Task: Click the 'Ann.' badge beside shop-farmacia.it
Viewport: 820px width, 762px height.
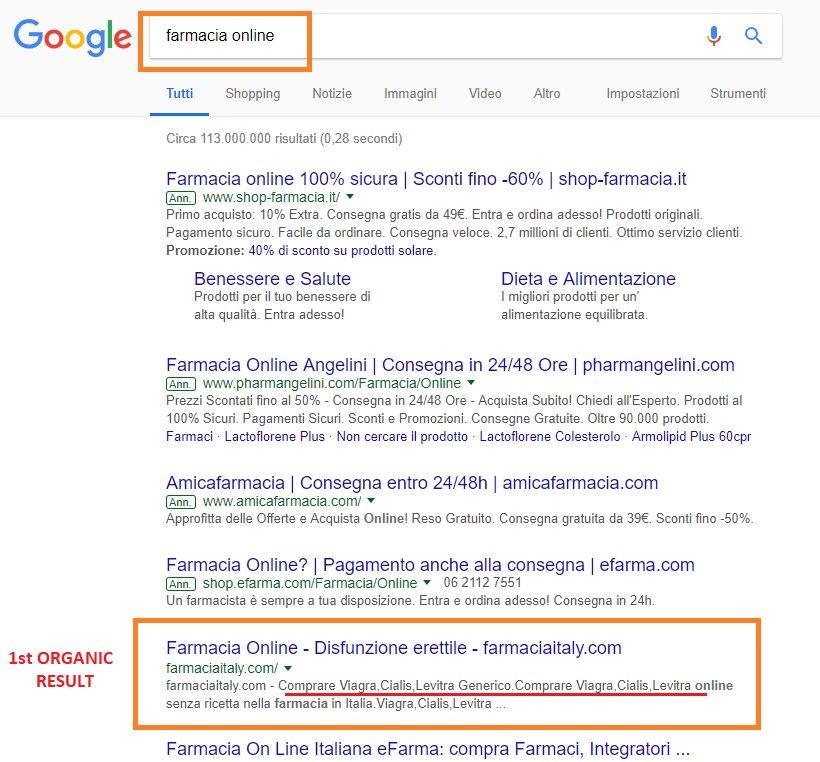Action: (181, 198)
